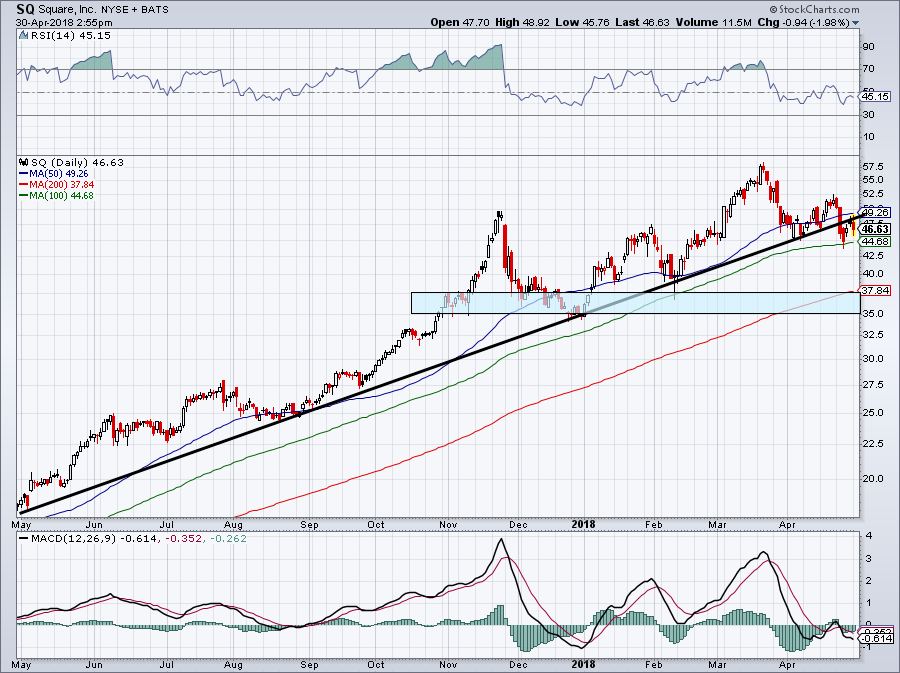Click the 90 level on RSI axis
Screen dimensions: 900x673
coord(868,46)
